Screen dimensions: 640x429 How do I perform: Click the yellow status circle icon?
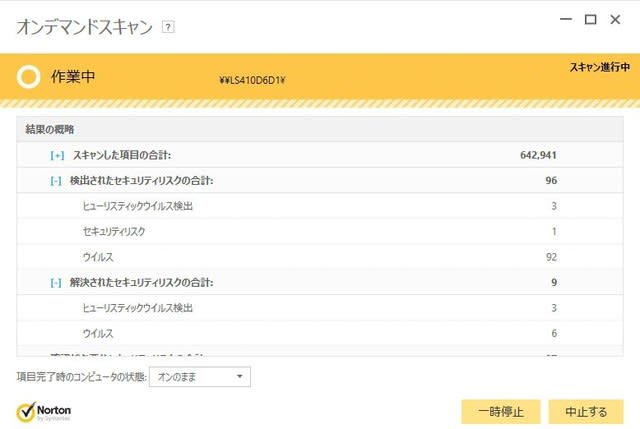[x=30, y=78]
